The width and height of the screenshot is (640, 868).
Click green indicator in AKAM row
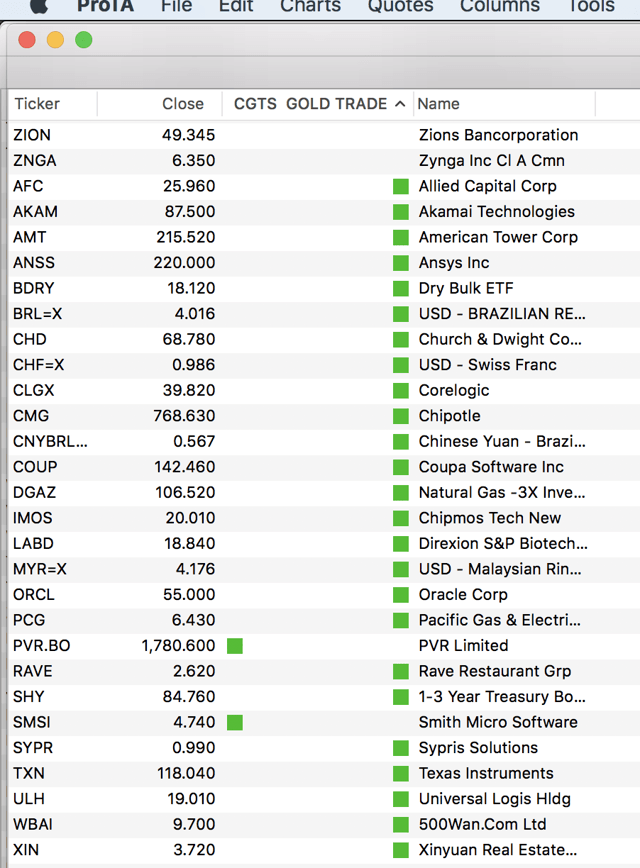point(401,212)
